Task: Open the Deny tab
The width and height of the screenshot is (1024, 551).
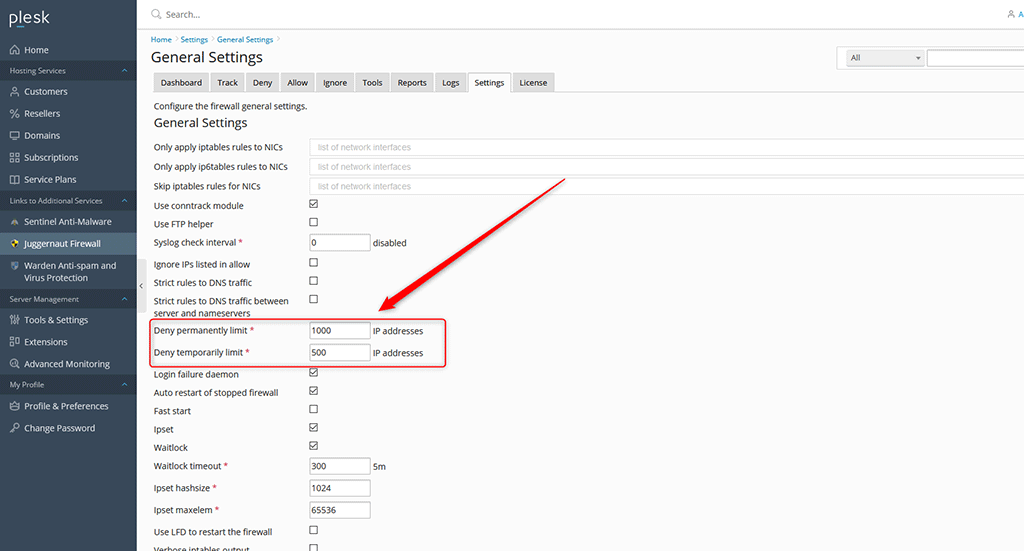Action: [263, 83]
